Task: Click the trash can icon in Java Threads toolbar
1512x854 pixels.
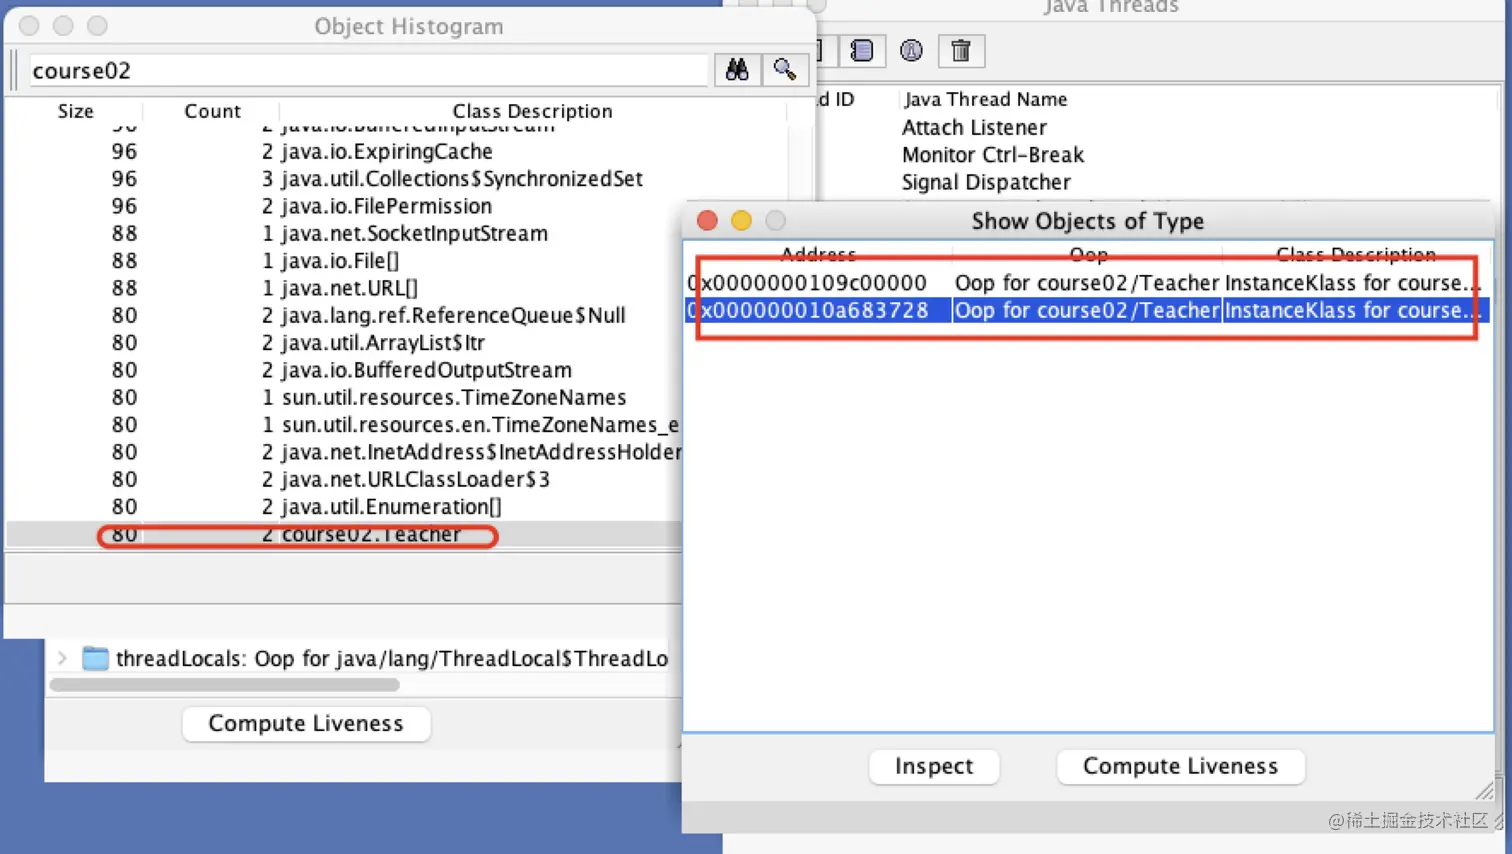Action: pyautogui.click(x=961, y=51)
